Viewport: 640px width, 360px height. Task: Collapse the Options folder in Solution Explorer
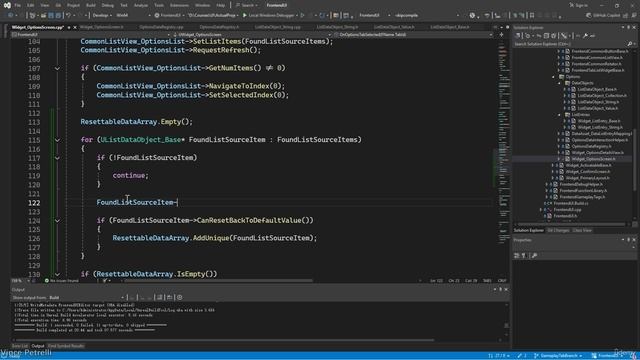554,77
